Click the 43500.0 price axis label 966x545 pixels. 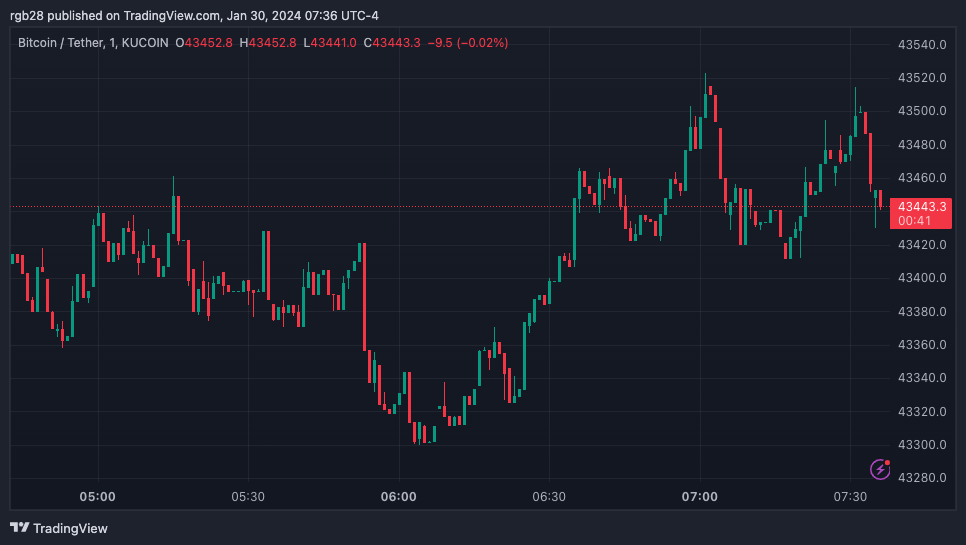click(x=922, y=111)
